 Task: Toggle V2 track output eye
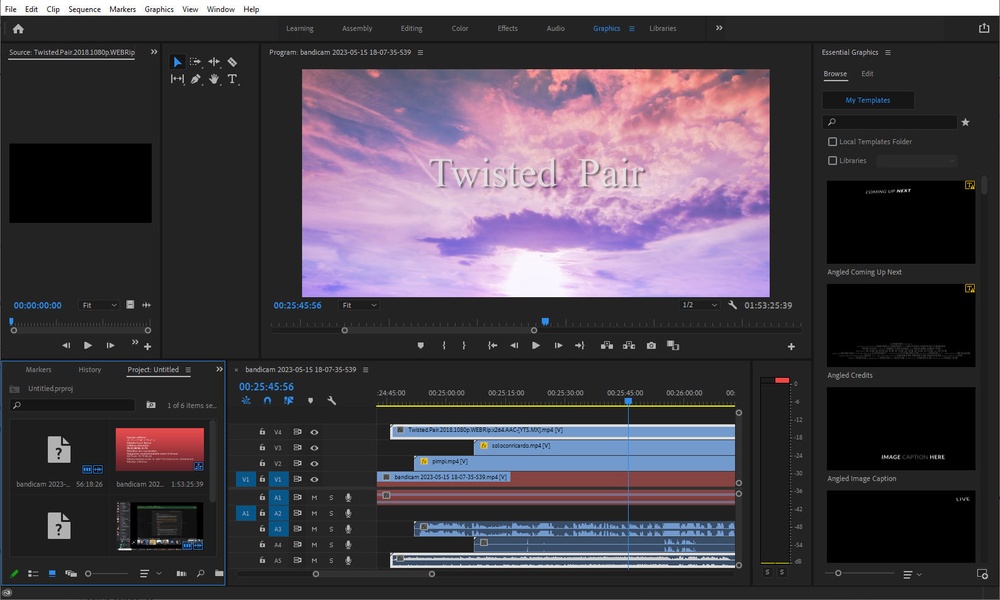pyautogui.click(x=314, y=464)
